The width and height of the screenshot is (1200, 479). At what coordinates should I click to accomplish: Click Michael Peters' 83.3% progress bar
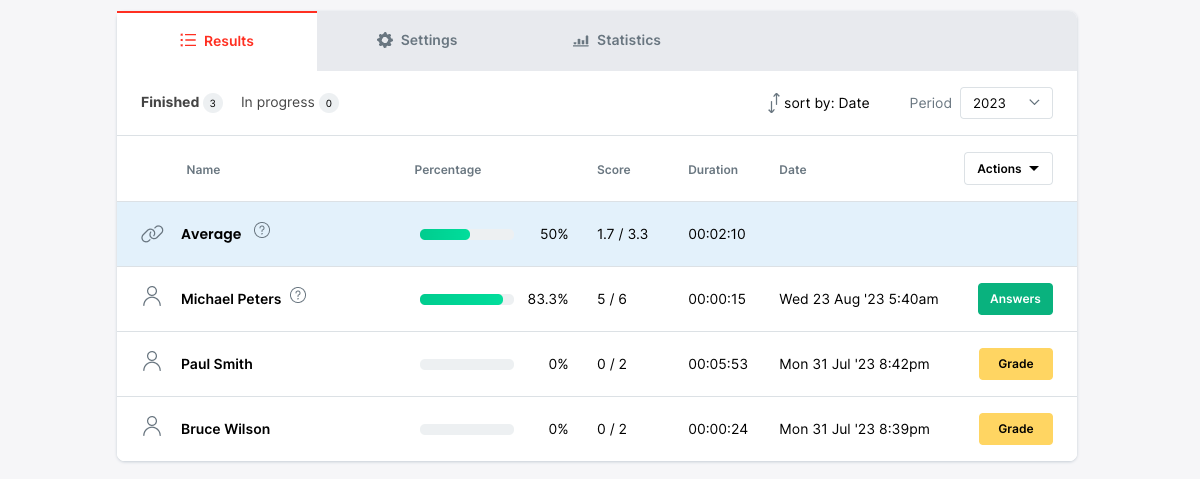tap(466, 299)
